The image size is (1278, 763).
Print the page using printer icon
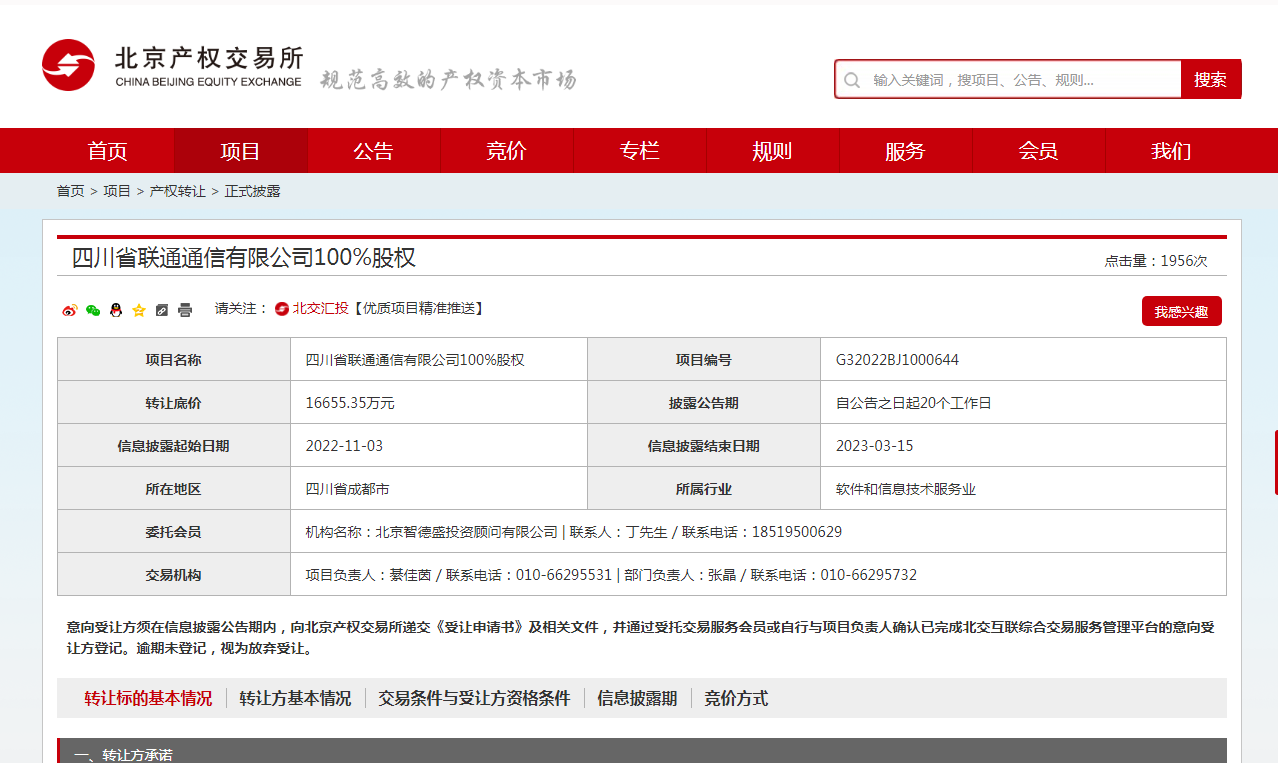(x=185, y=310)
